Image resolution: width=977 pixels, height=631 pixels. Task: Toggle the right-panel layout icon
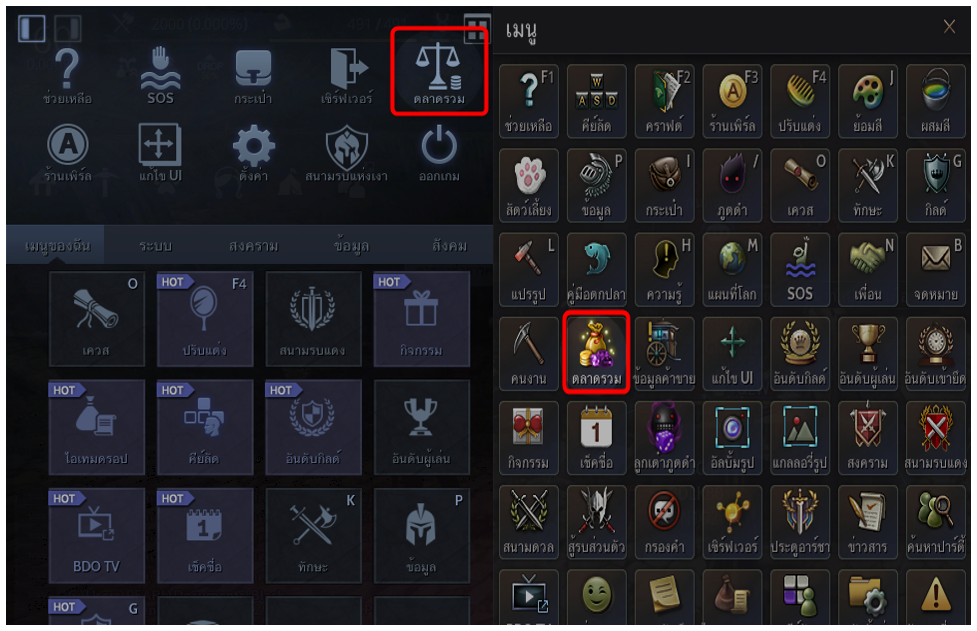click(x=68, y=28)
